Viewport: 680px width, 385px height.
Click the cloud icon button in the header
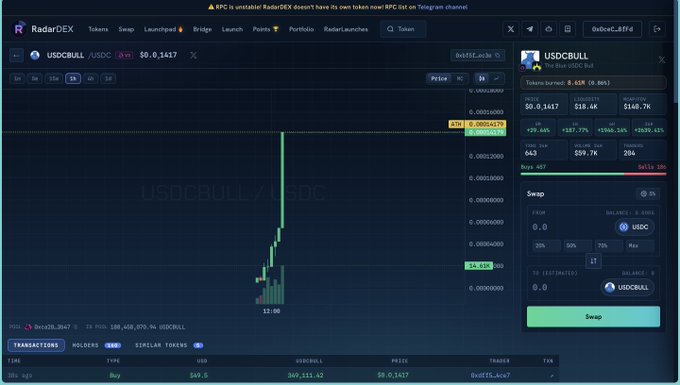549,29
